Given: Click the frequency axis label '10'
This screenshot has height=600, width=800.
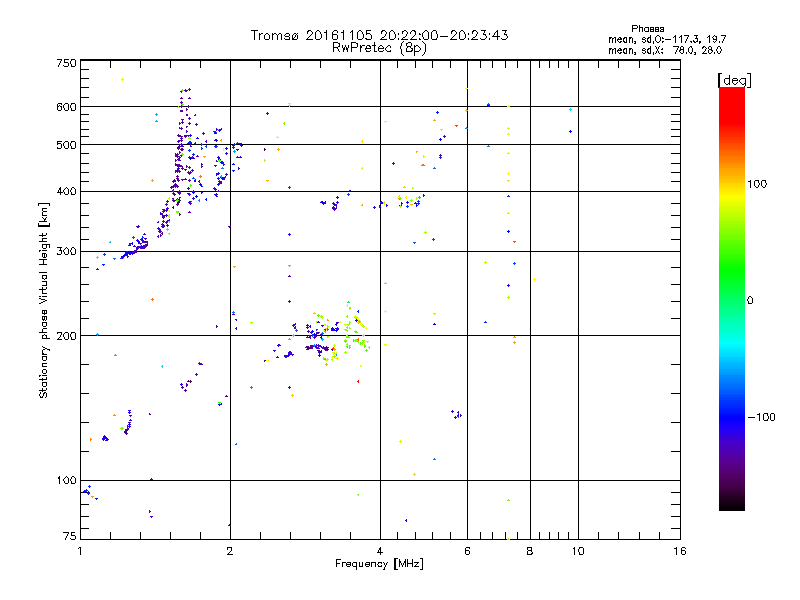Looking at the screenshot, I should pyautogui.click(x=578, y=551).
